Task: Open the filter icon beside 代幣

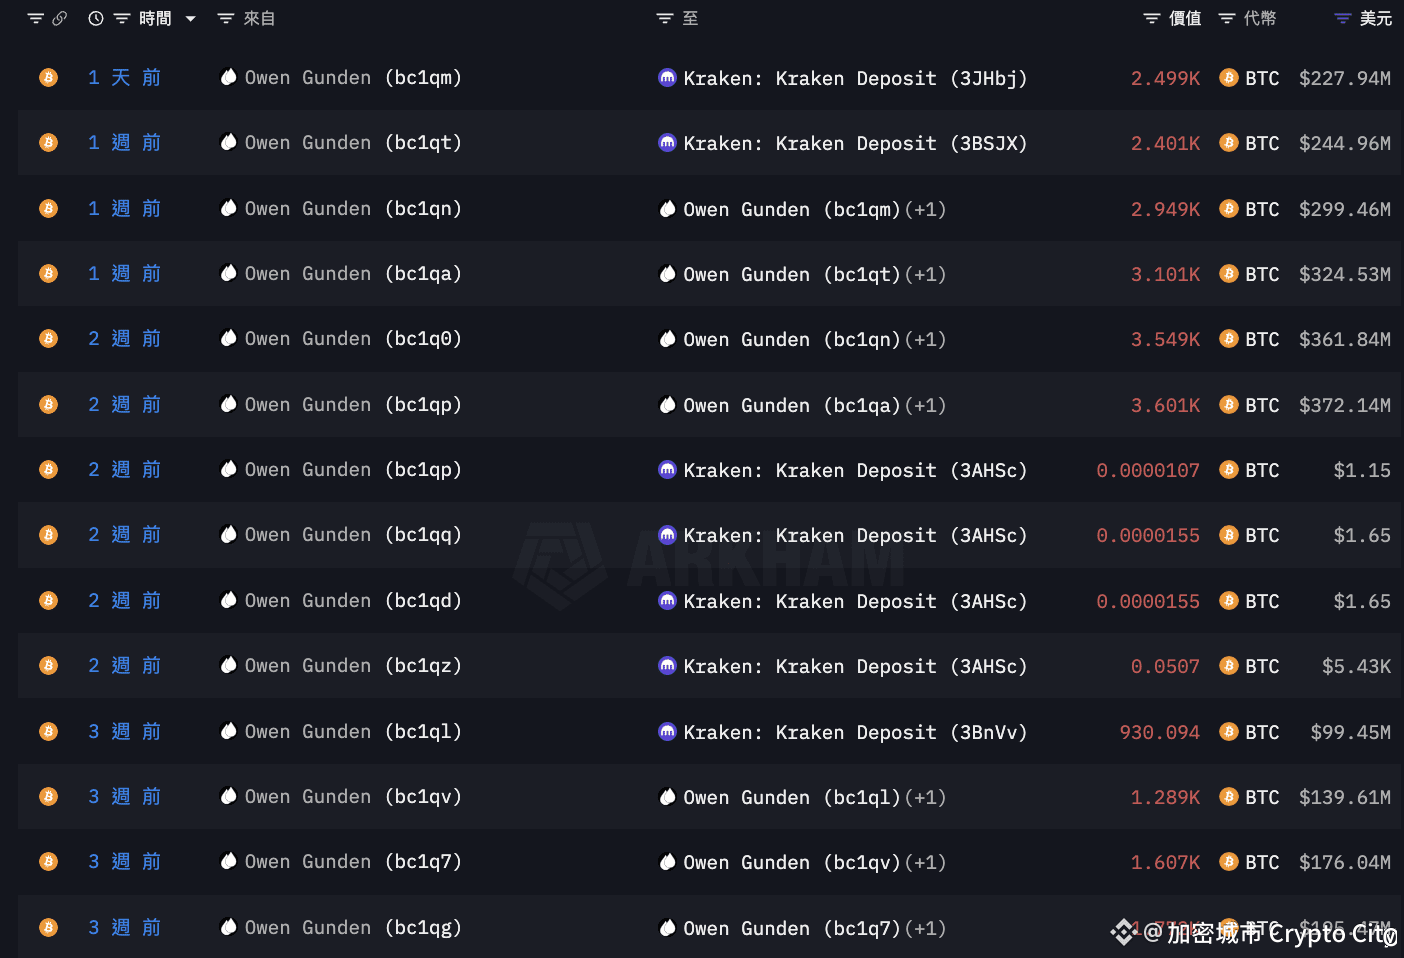Action: click(x=1227, y=19)
